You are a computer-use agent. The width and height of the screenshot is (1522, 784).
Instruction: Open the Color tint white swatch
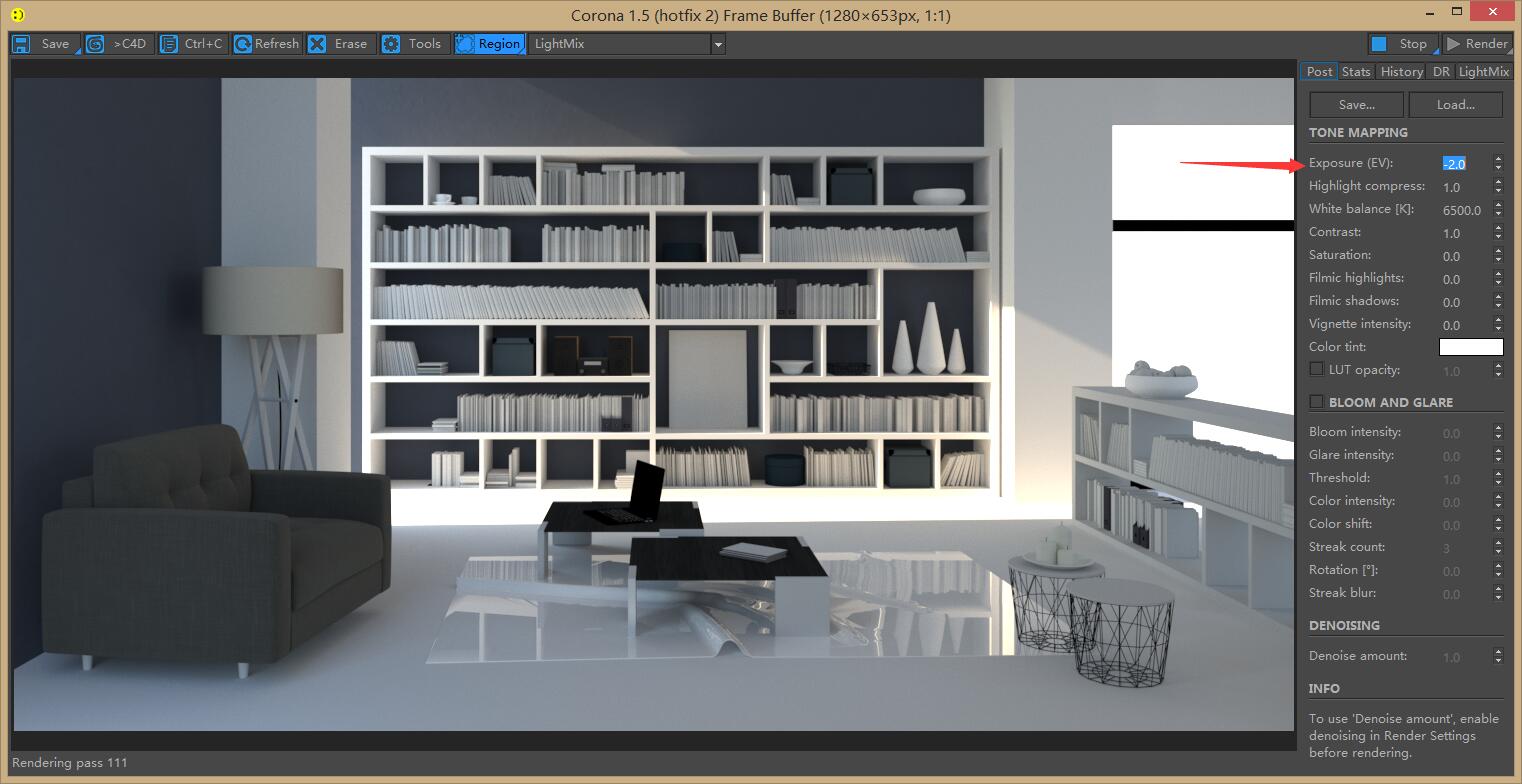coord(1471,347)
